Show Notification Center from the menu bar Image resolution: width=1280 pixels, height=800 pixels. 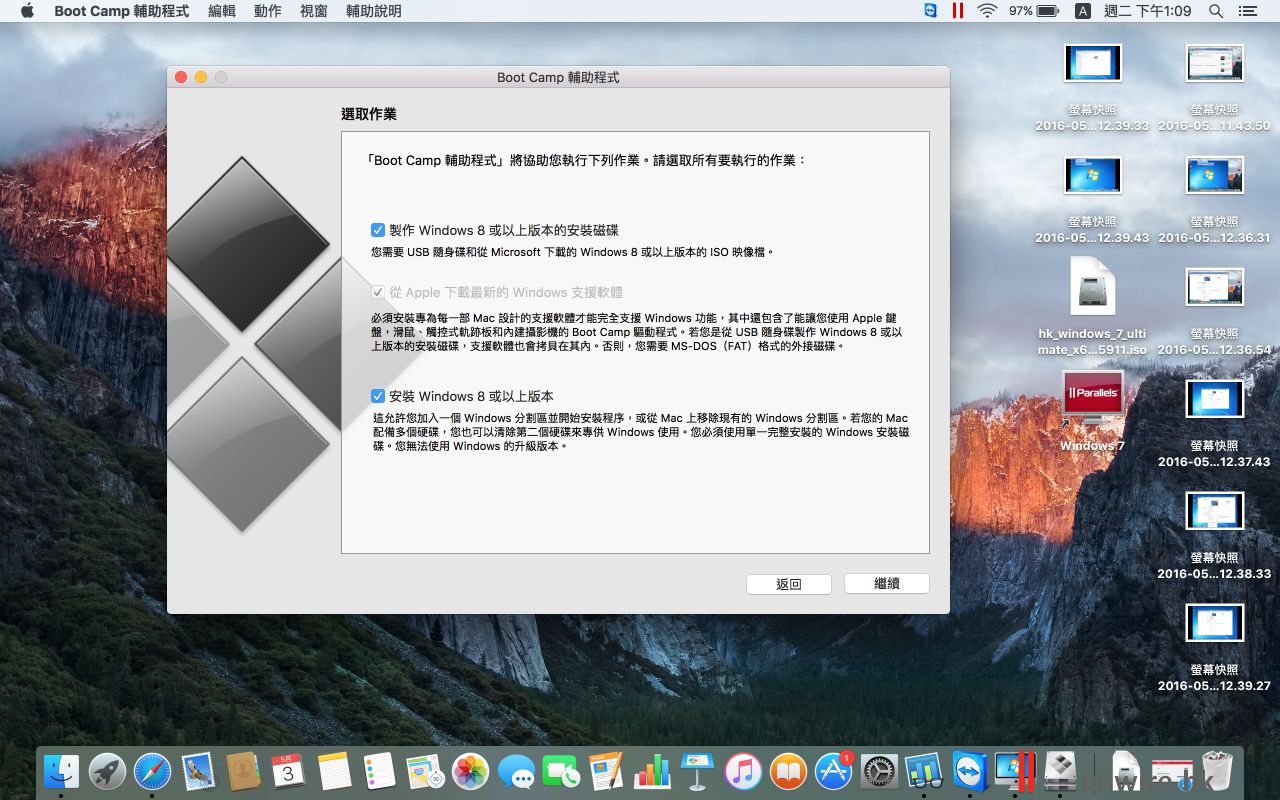coord(1247,11)
